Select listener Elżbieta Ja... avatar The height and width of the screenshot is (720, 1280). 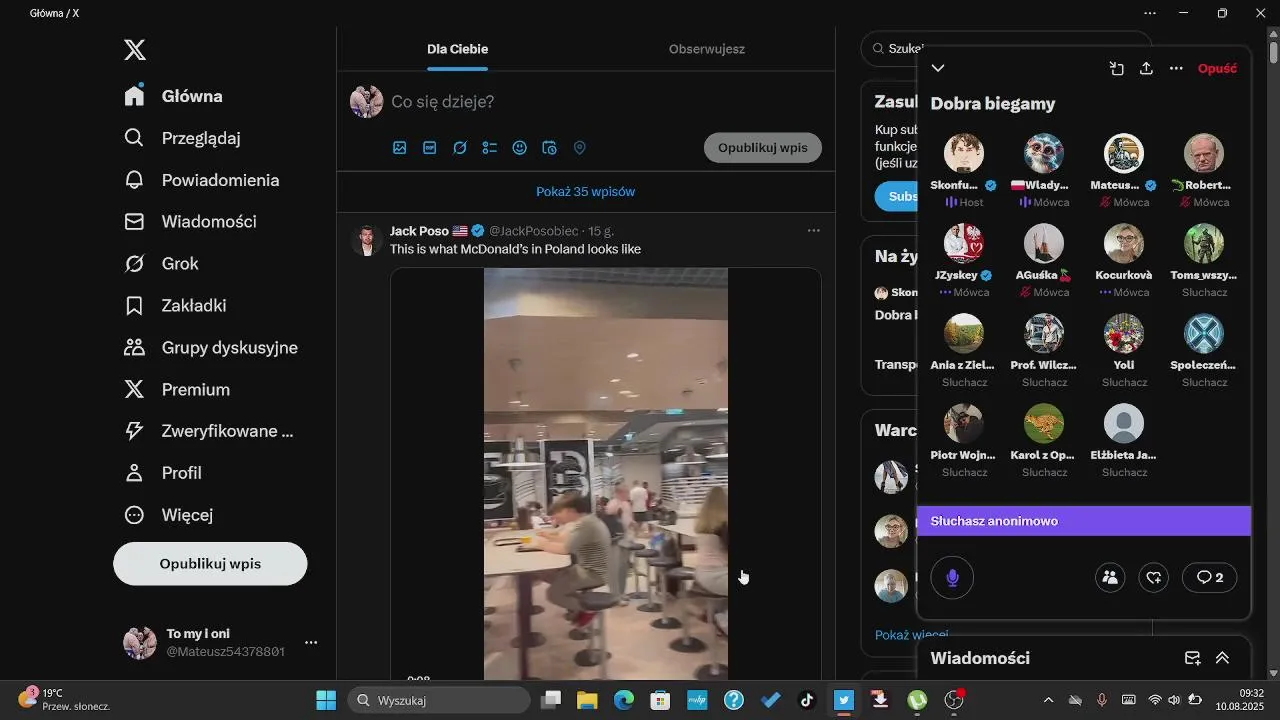point(1124,424)
